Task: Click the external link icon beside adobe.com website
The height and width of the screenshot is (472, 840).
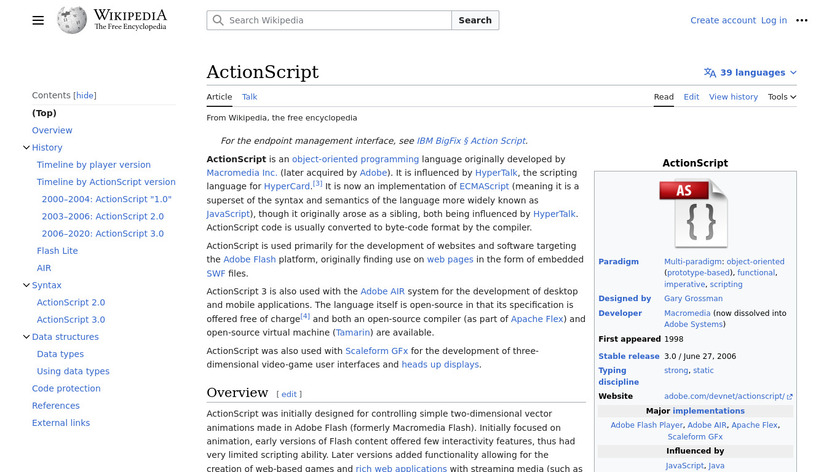Action: pos(790,397)
